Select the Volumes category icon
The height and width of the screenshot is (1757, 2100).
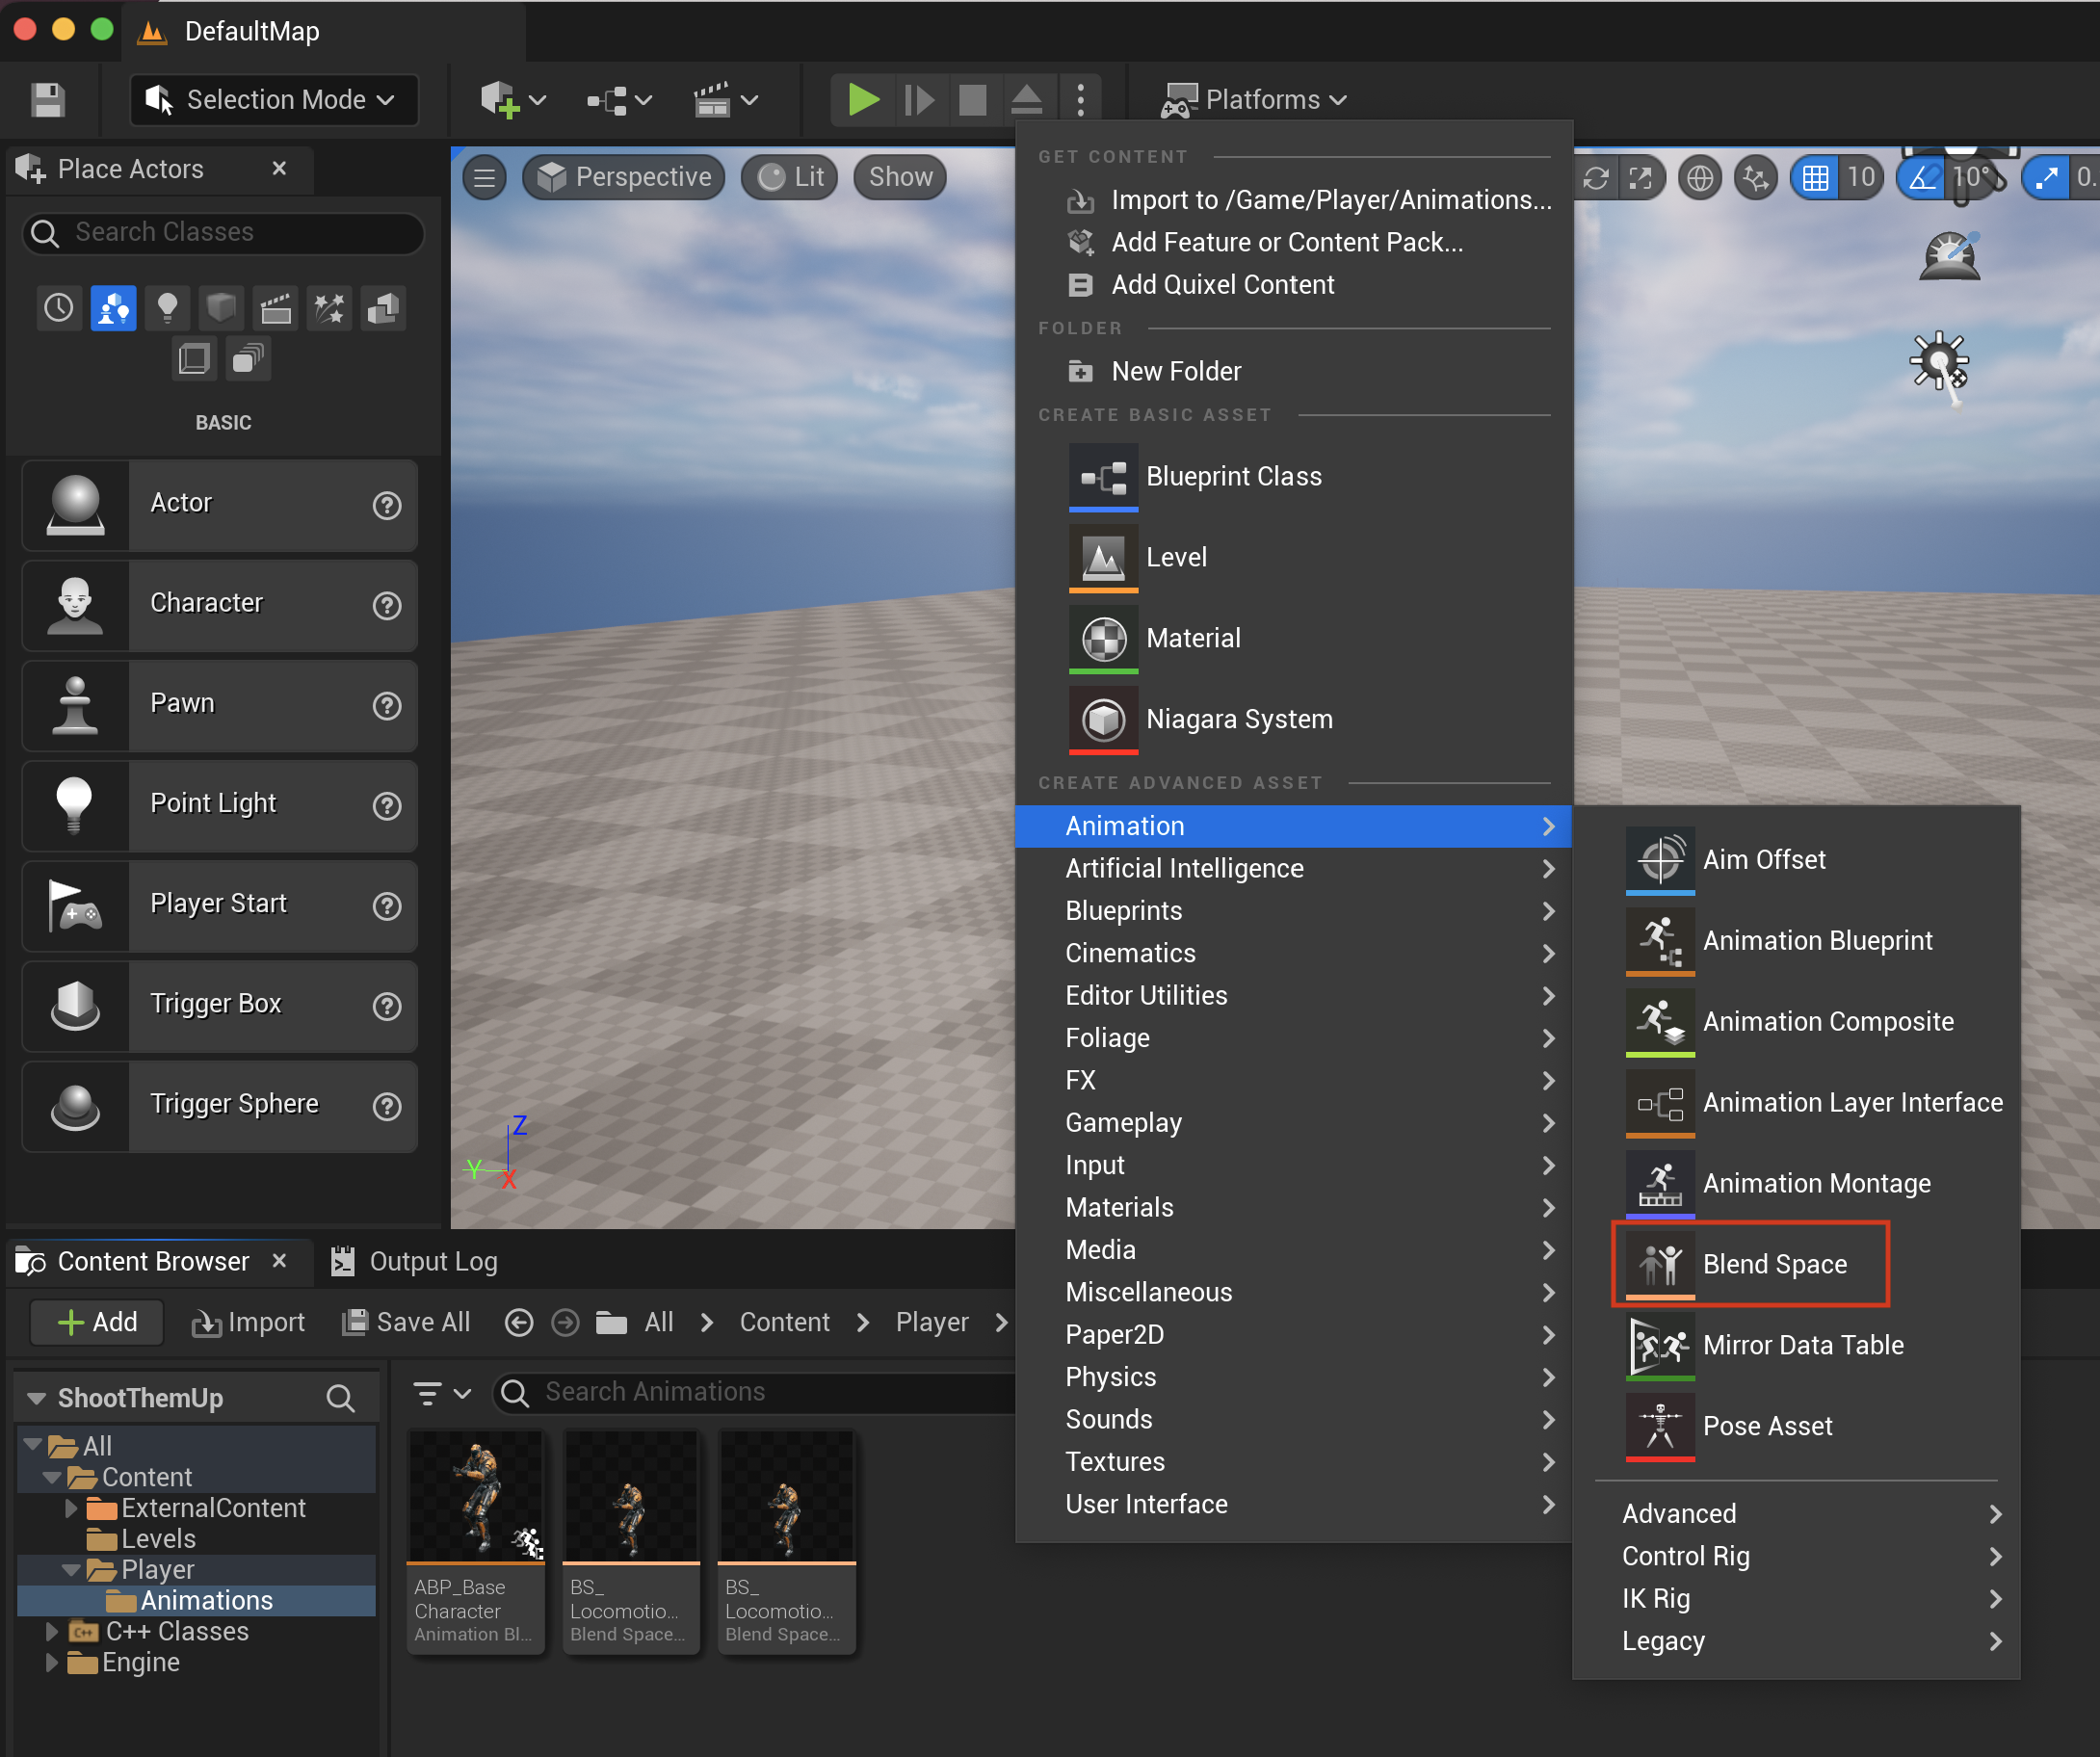point(194,358)
